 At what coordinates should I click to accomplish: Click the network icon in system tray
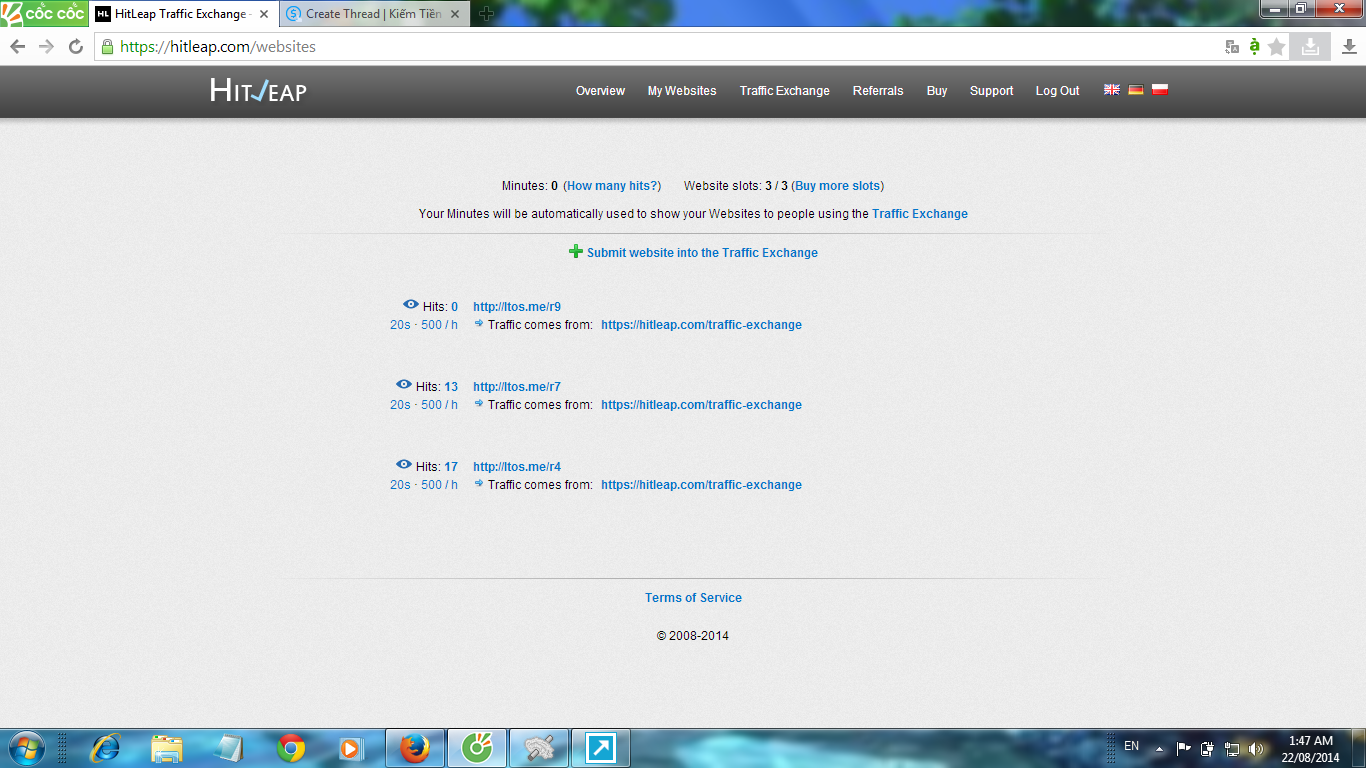click(x=1232, y=748)
